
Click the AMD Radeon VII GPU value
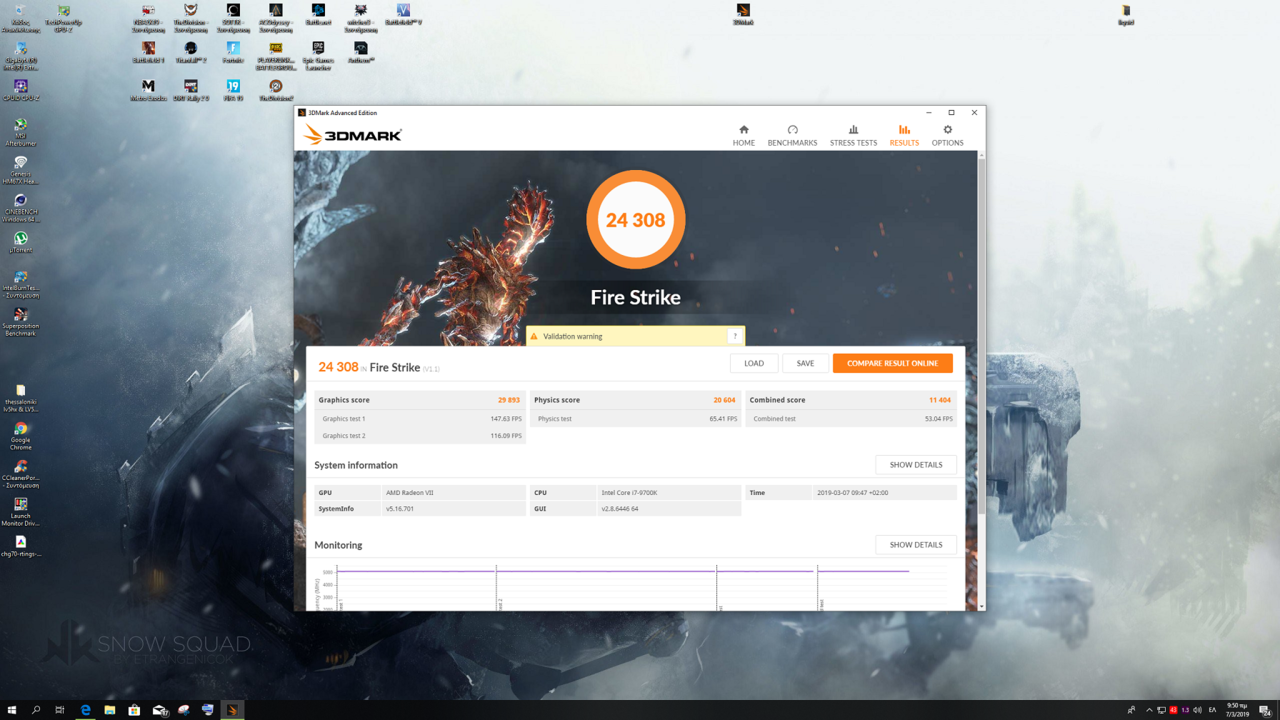tap(410, 493)
